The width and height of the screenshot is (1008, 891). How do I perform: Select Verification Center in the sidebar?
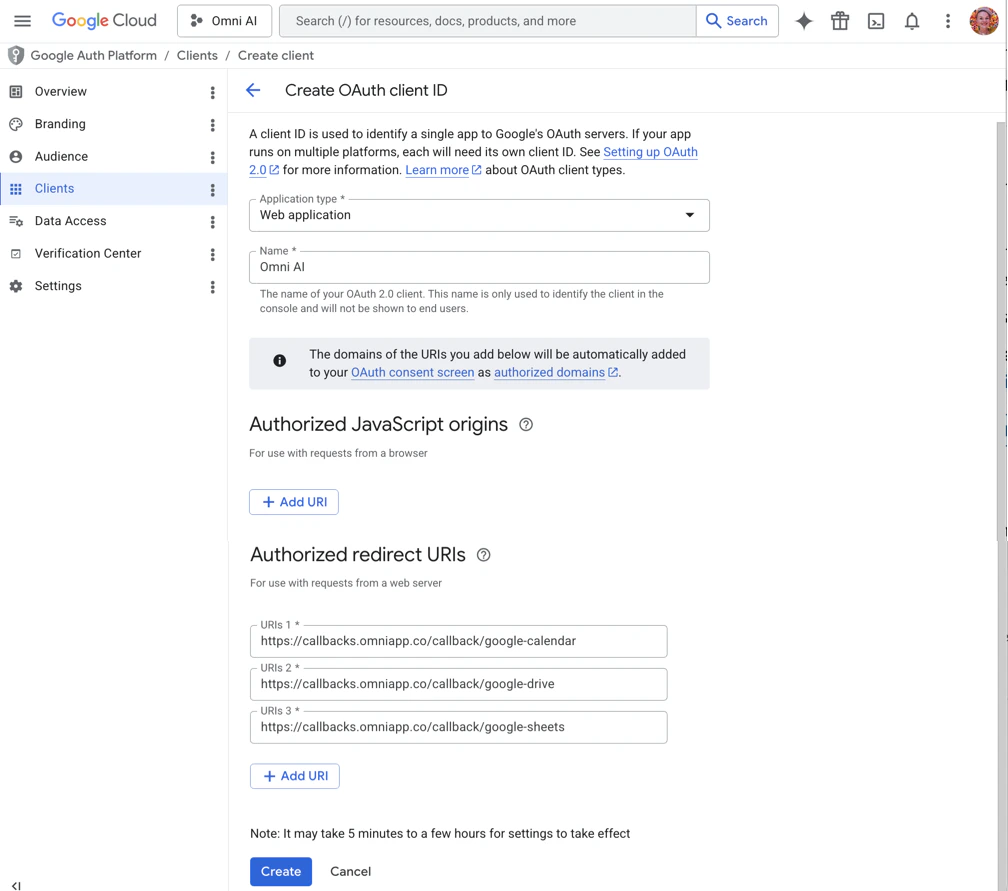pos(89,253)
